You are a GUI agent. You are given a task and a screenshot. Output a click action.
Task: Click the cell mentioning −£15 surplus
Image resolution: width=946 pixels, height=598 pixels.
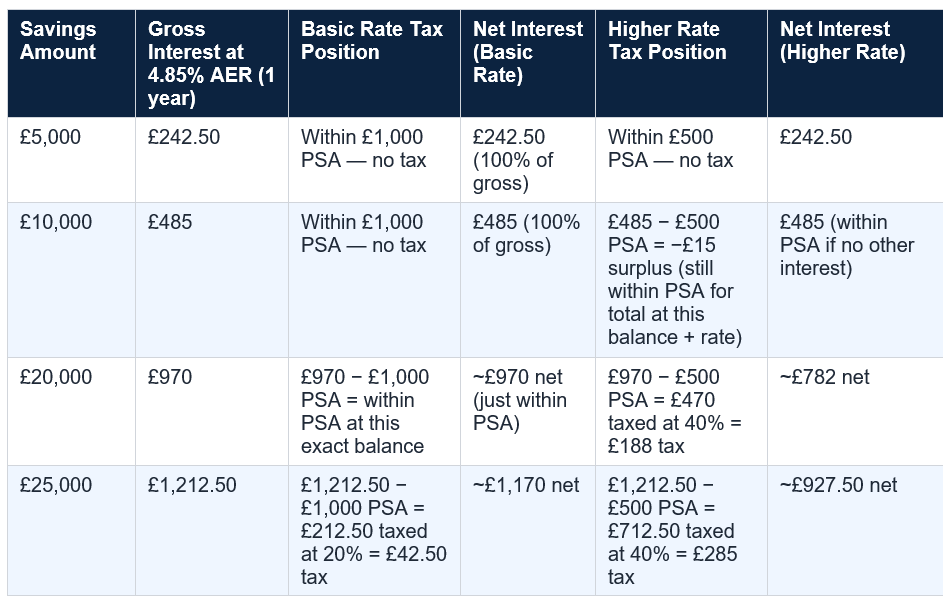click(x=681, y=280)
